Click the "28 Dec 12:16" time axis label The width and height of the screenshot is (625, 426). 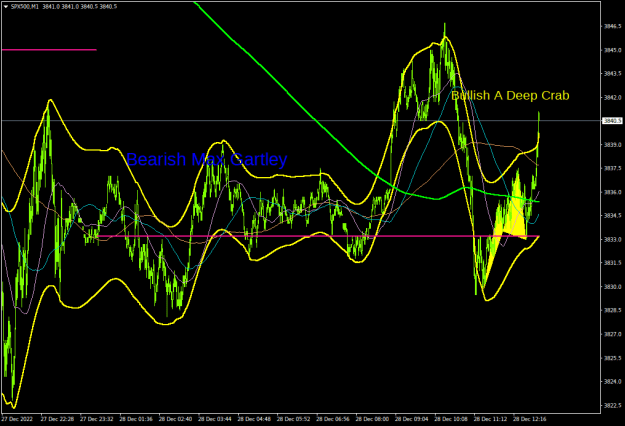click(x=530, y=419)
